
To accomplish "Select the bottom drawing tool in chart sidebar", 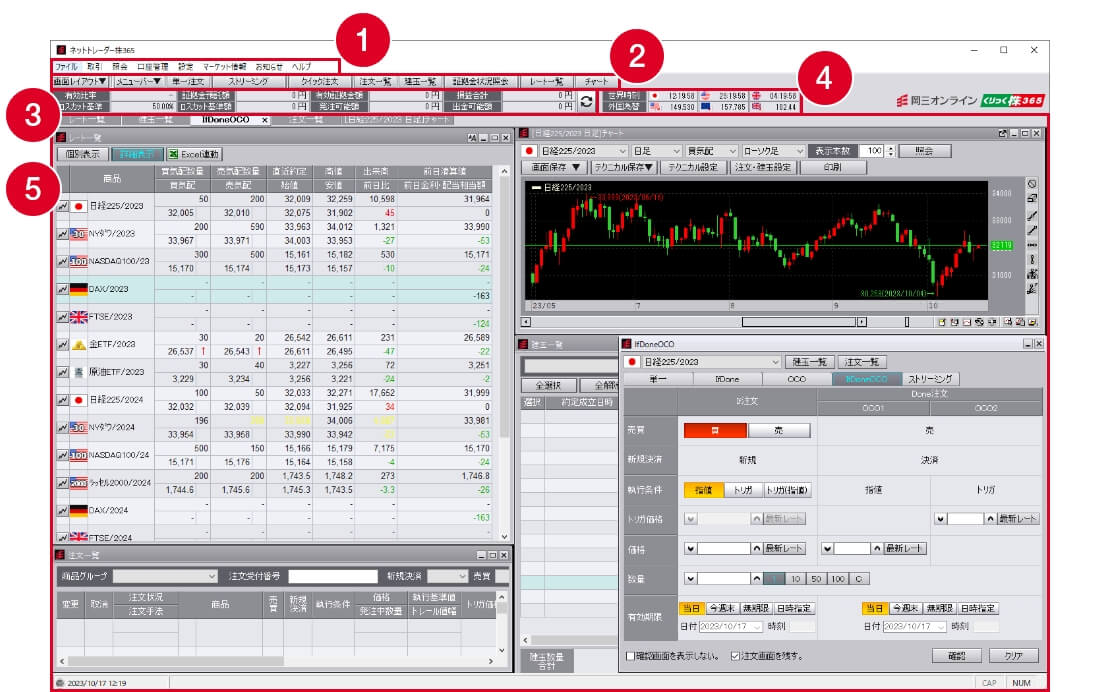I will [1032, 288].
